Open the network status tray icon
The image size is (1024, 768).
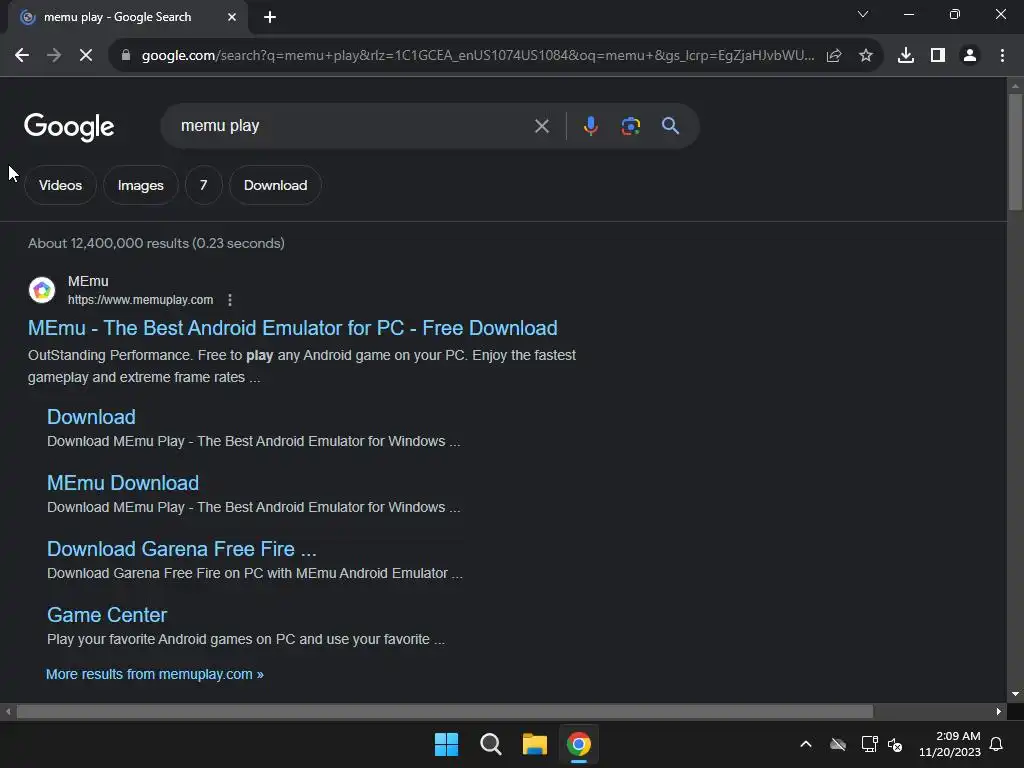(869, 744)
